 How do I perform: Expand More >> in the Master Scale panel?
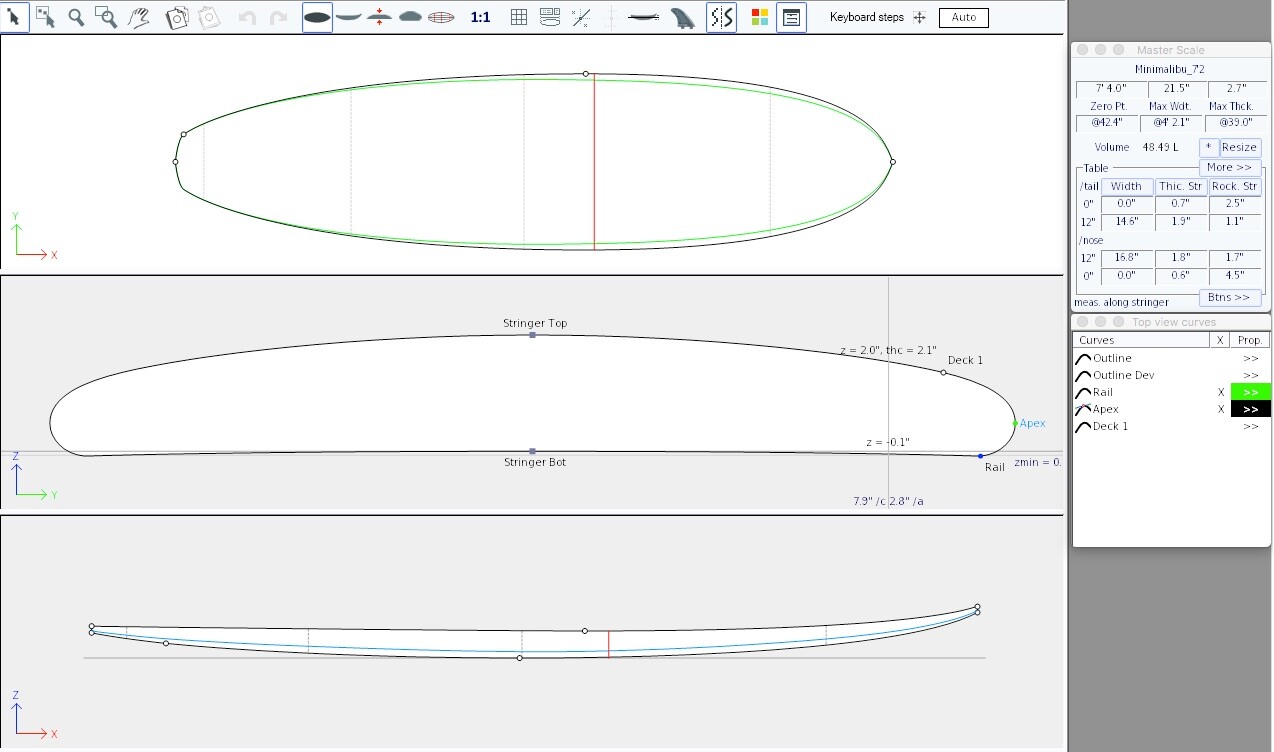click(x=1230, y=167)
